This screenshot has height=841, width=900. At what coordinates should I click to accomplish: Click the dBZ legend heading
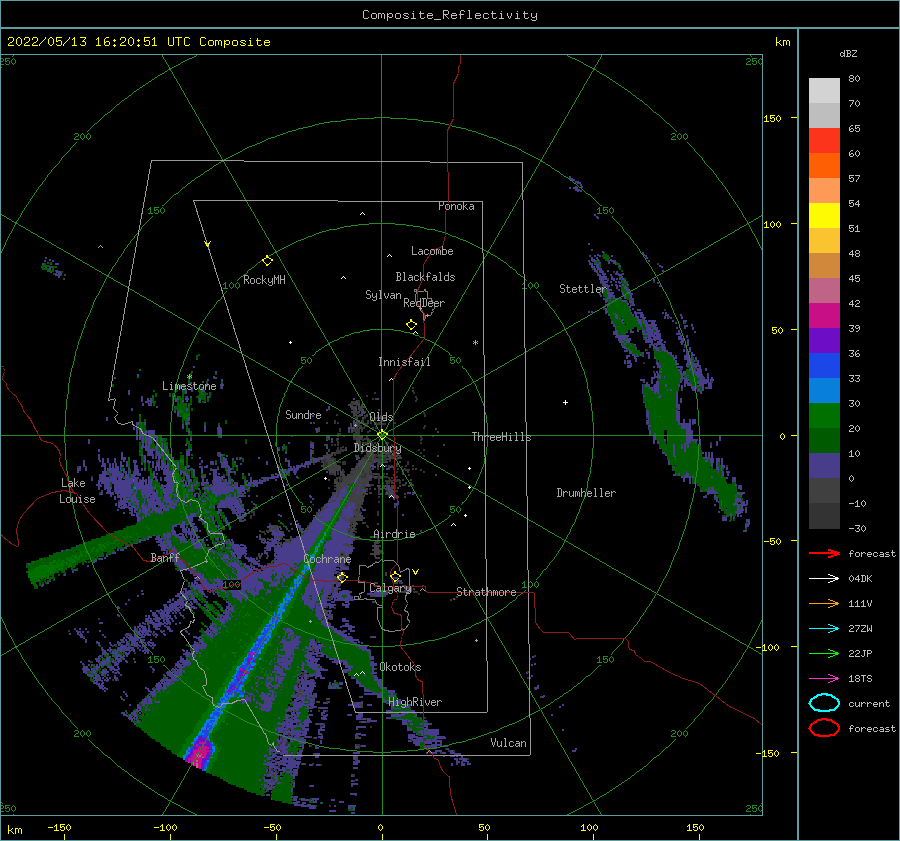pos(848,53)
